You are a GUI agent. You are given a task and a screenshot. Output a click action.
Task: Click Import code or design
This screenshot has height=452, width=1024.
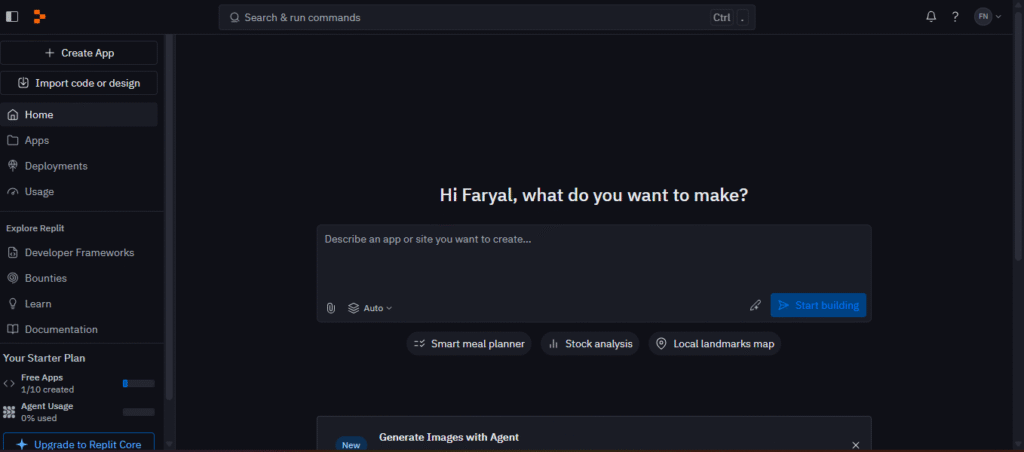(x=79, y=83)
